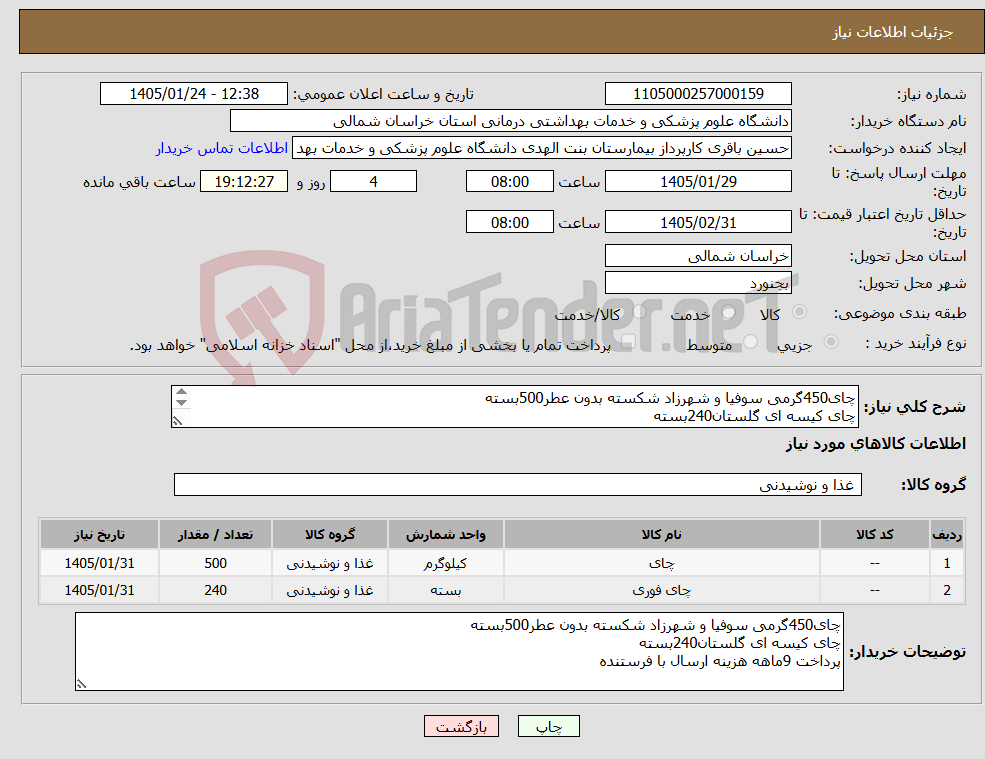The height and width of the screenshot is (759, 985).
Task: Click the شرح کلی نیاز text area
Action: point(514,407)
